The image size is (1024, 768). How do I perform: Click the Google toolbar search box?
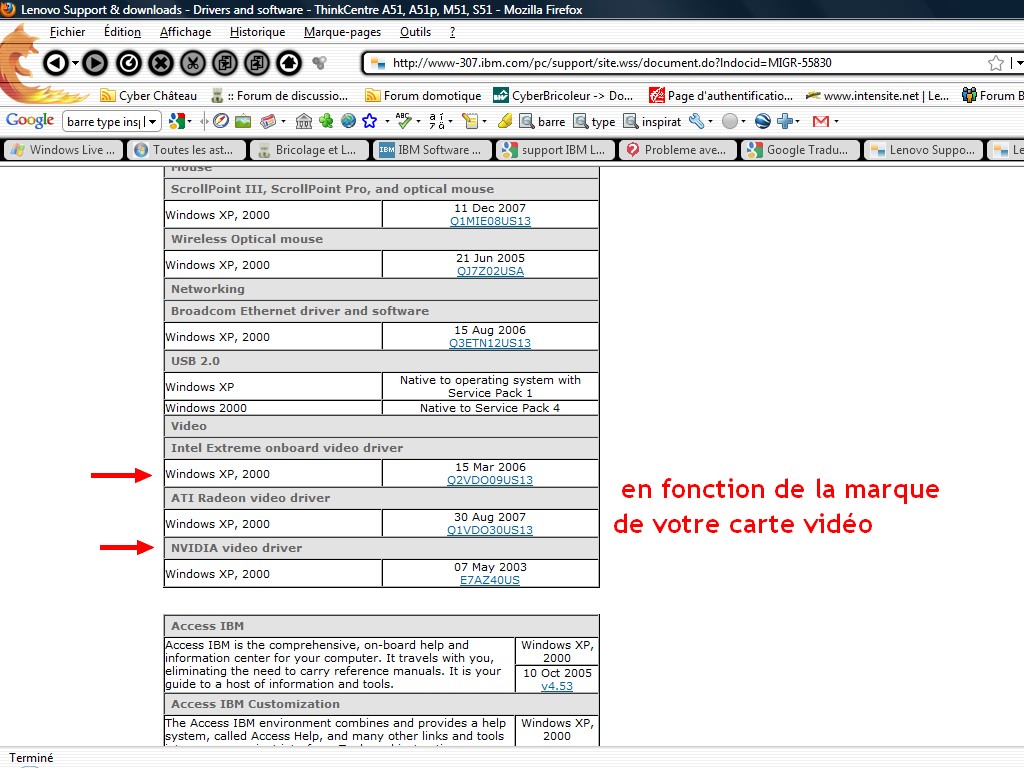pos(104,121)
